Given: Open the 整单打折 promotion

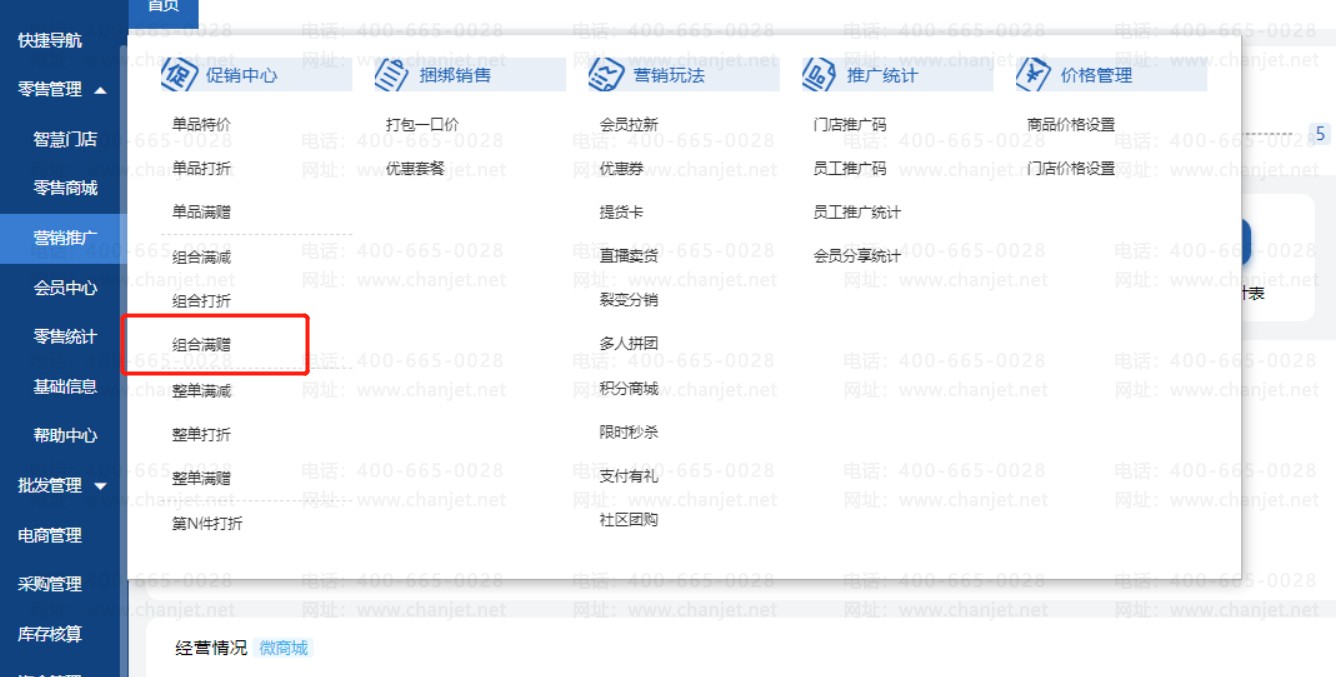Looking at the screenshot, I should 201,435.
